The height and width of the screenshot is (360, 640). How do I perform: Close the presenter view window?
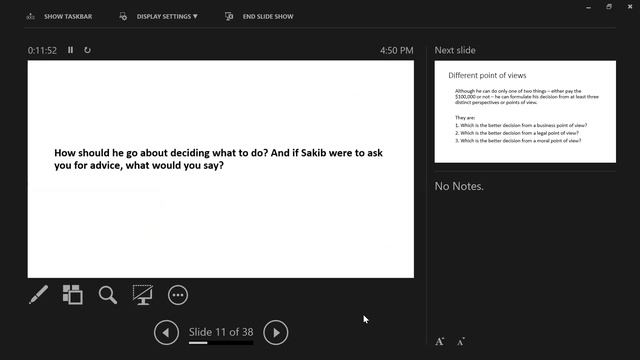pyautogui.click(x=630, y=7)
